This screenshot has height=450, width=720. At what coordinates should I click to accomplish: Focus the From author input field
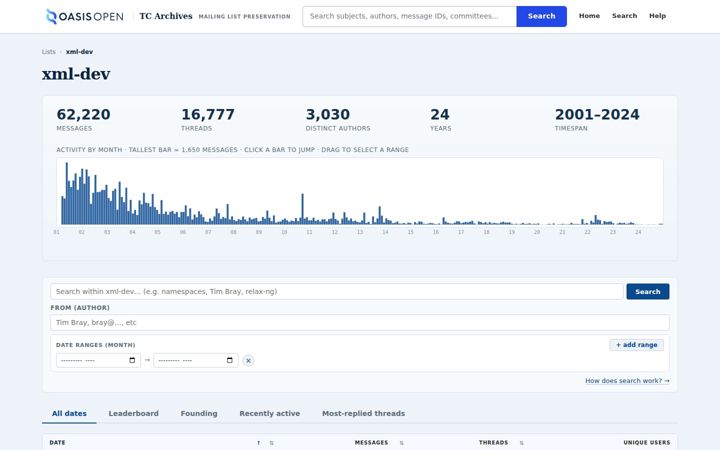360,322
